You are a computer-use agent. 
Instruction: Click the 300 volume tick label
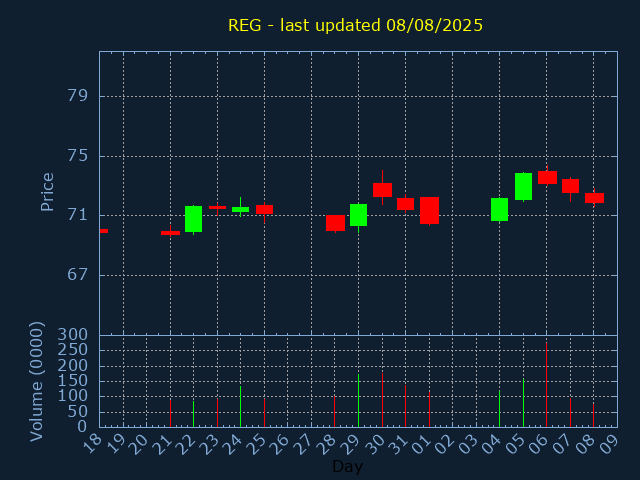pyautogui.click(x=73, y=335)
